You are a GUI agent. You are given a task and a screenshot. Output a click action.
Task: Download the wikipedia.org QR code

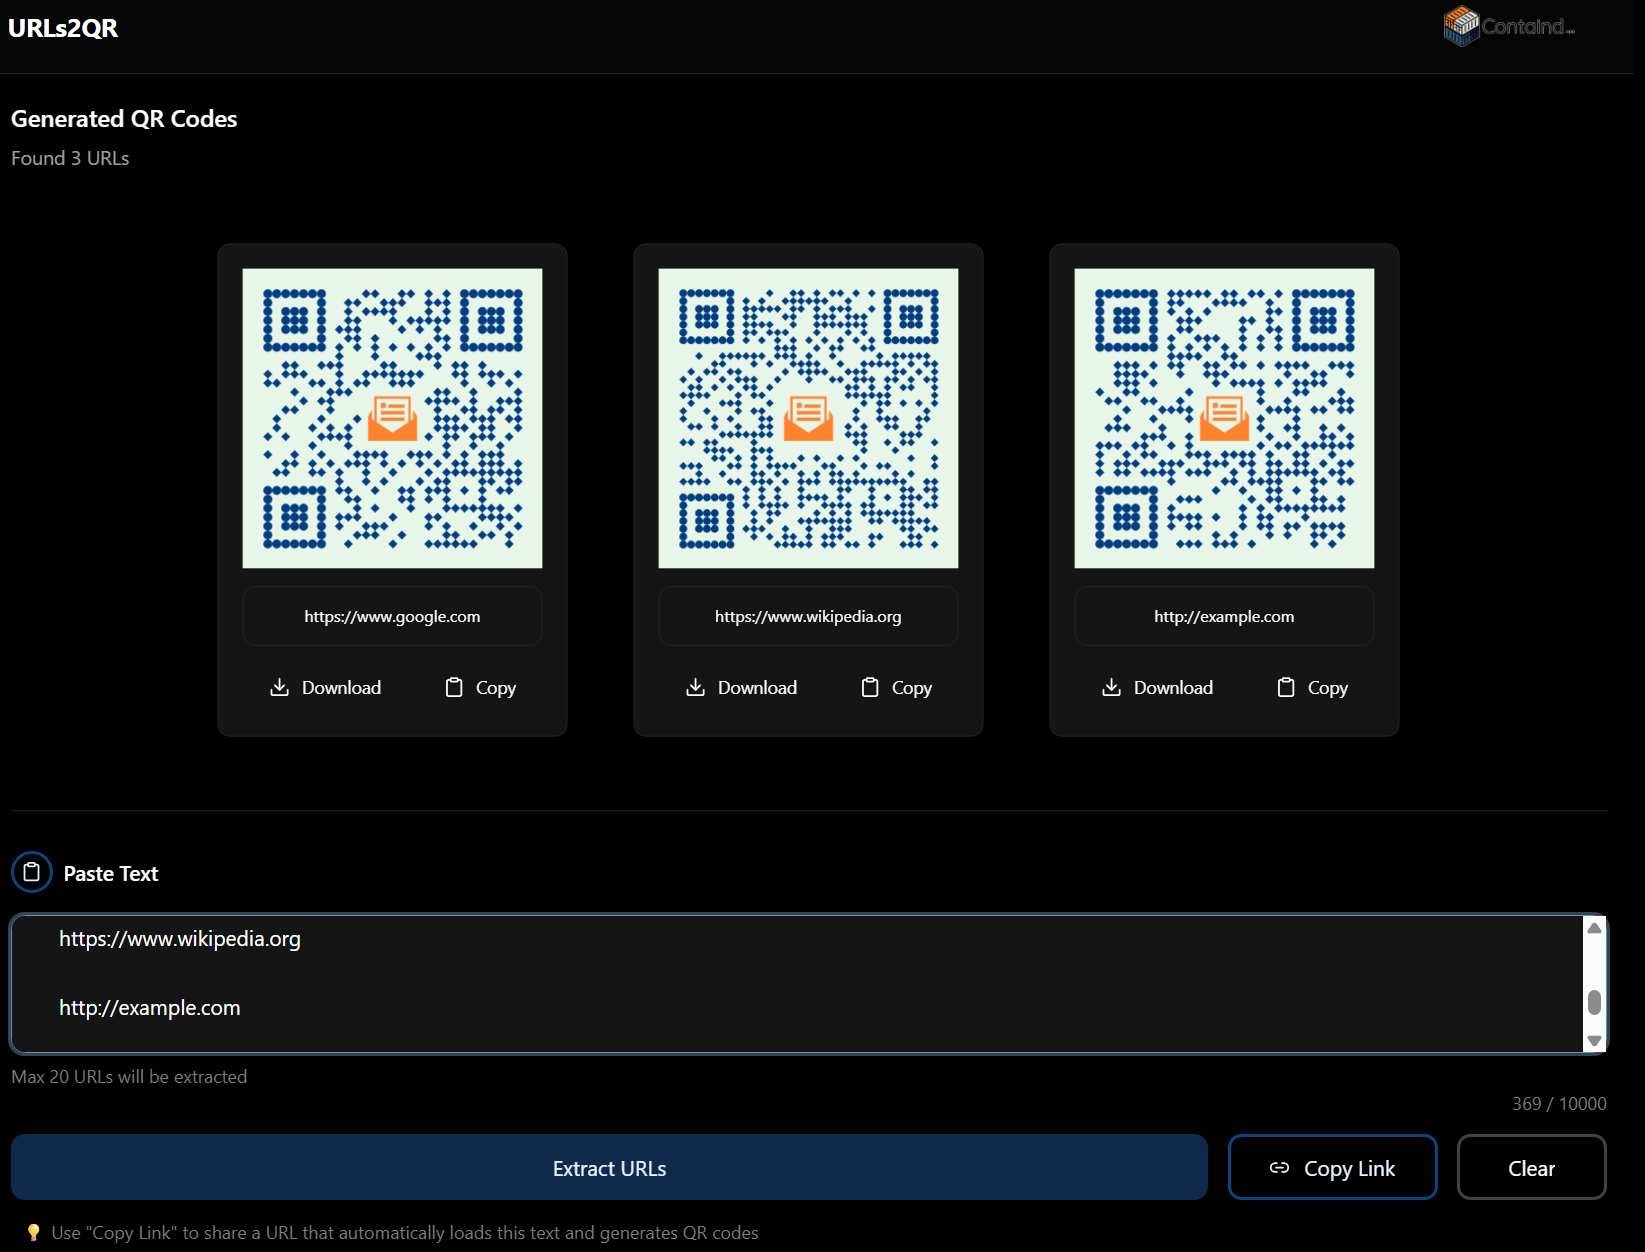click(x=742, y=687)
